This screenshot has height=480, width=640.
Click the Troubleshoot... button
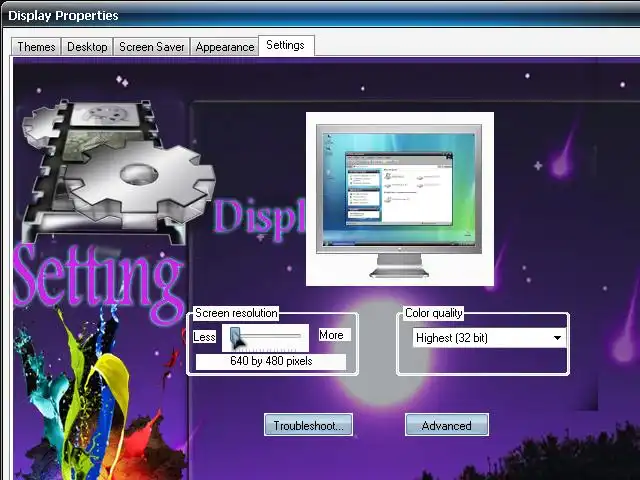pyautogui.click(x=309, y=425)
